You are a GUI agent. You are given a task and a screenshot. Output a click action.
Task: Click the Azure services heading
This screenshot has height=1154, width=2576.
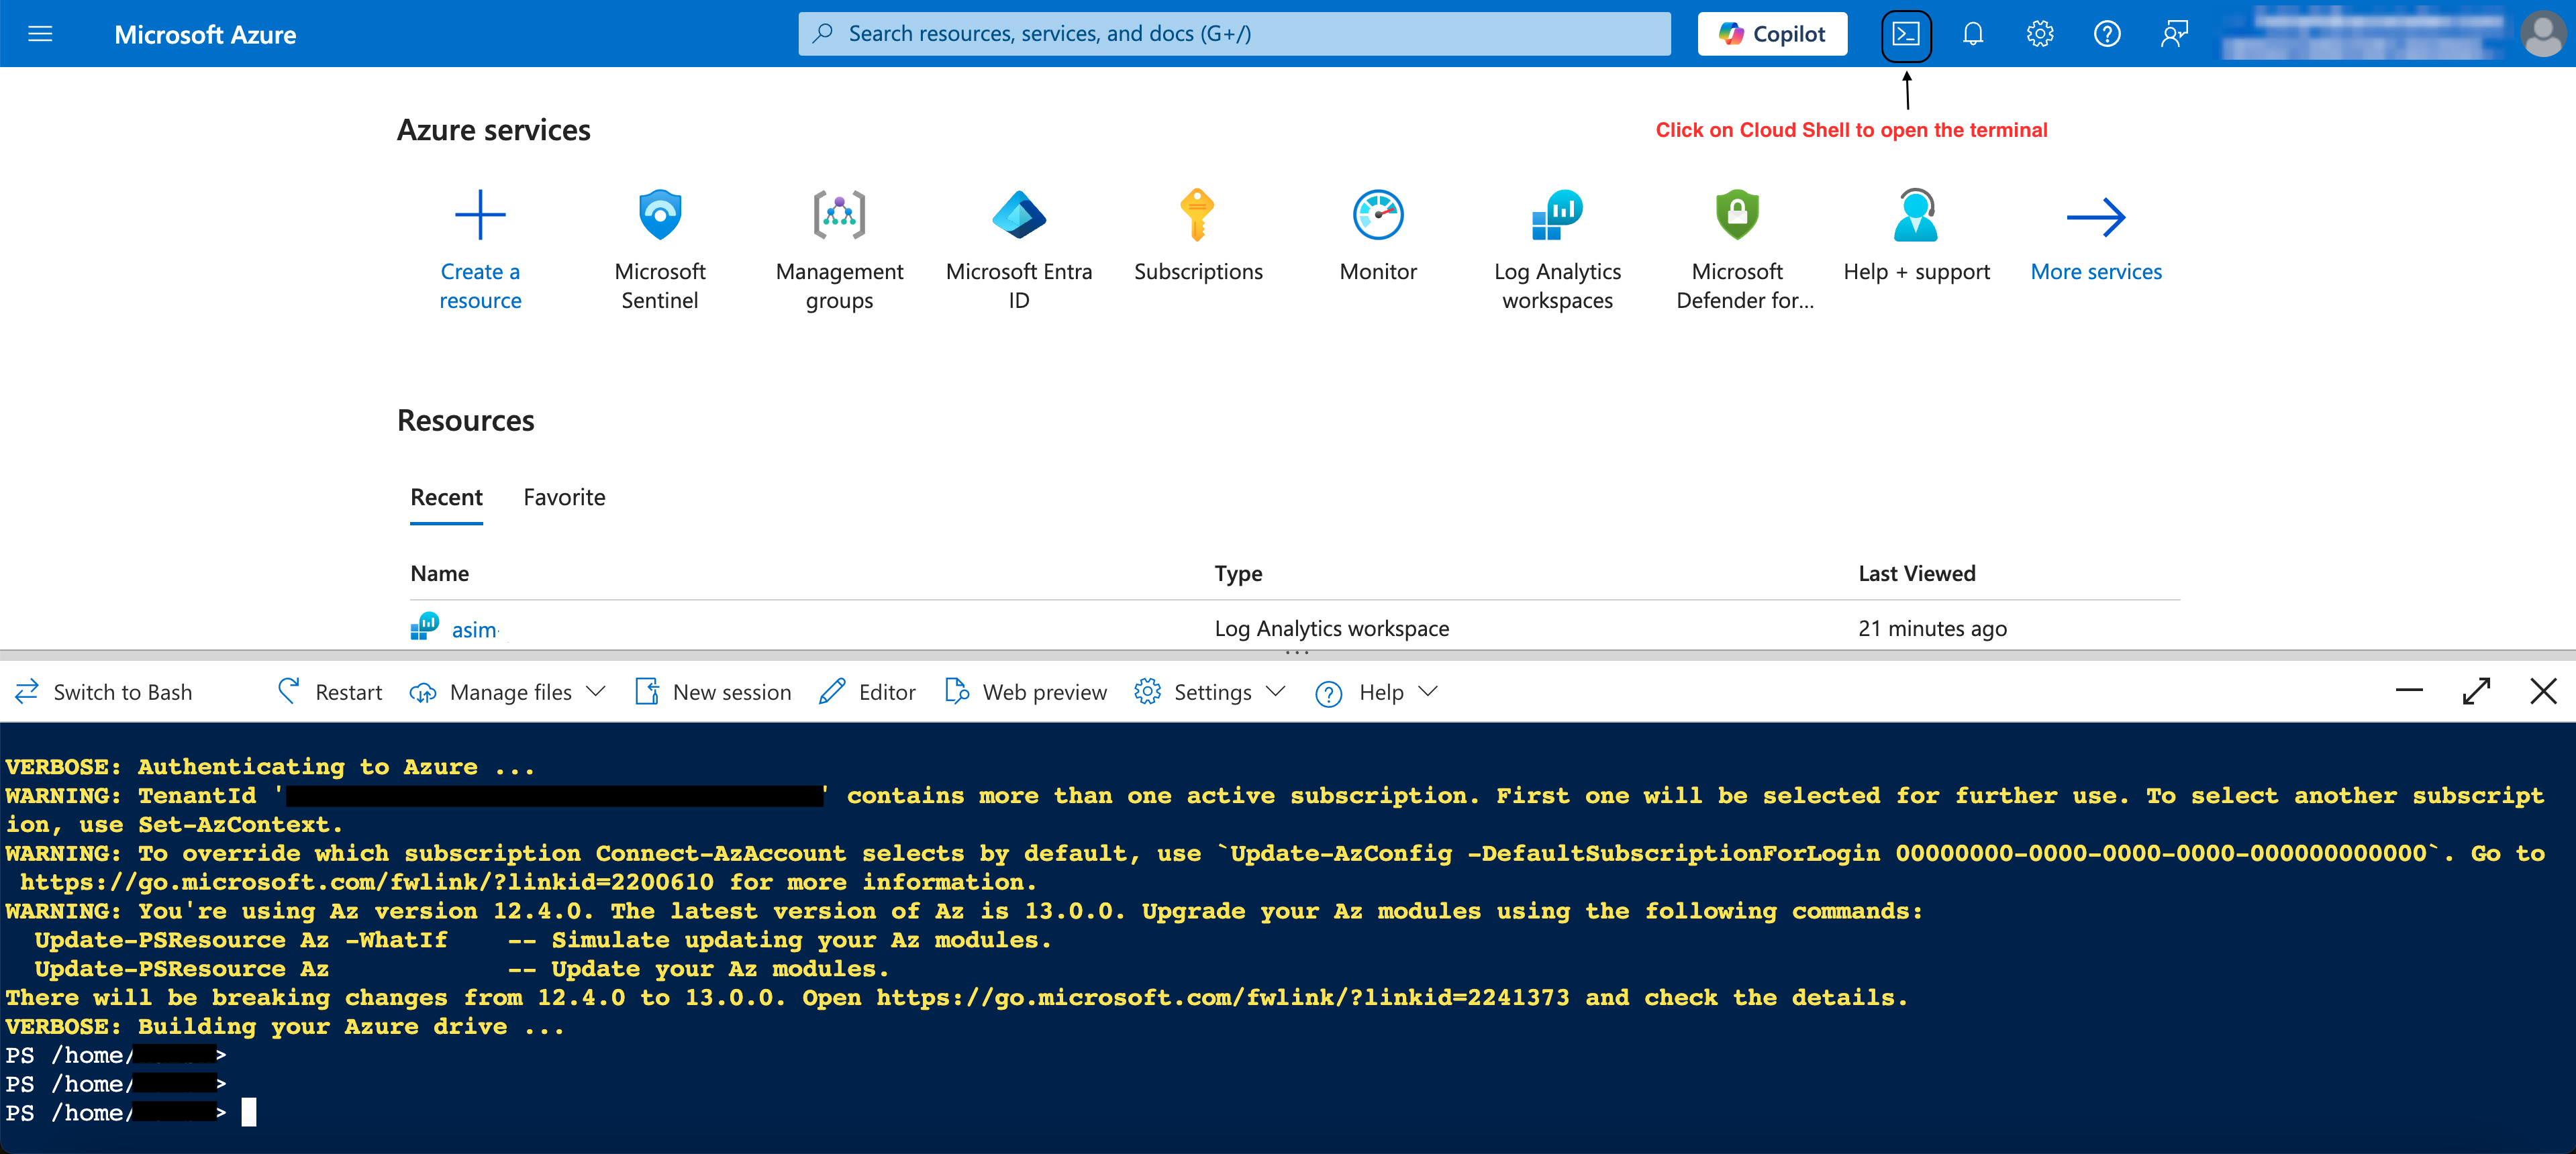pos(494,130)
